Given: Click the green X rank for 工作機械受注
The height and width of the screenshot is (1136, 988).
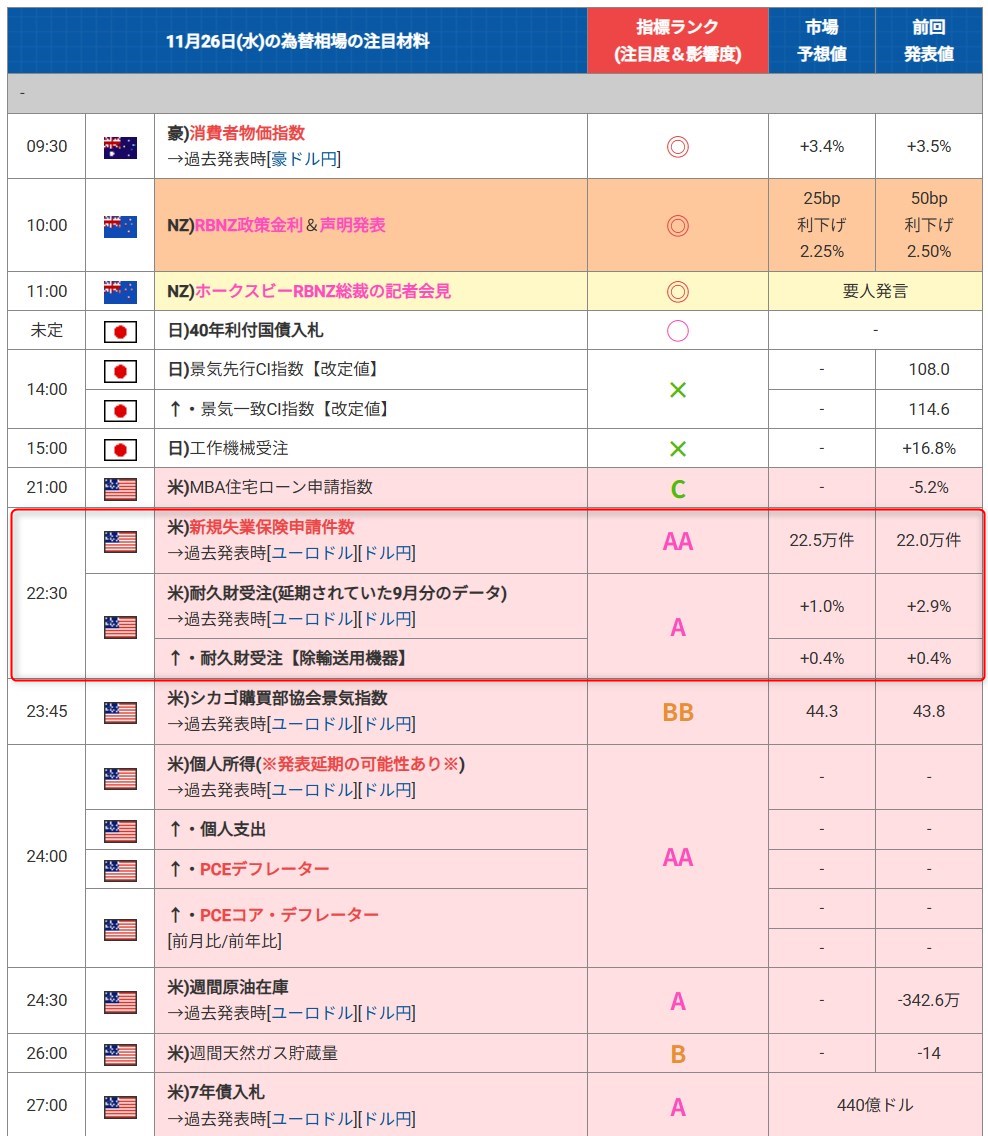Looking at the screenshot, I should 677,449.
